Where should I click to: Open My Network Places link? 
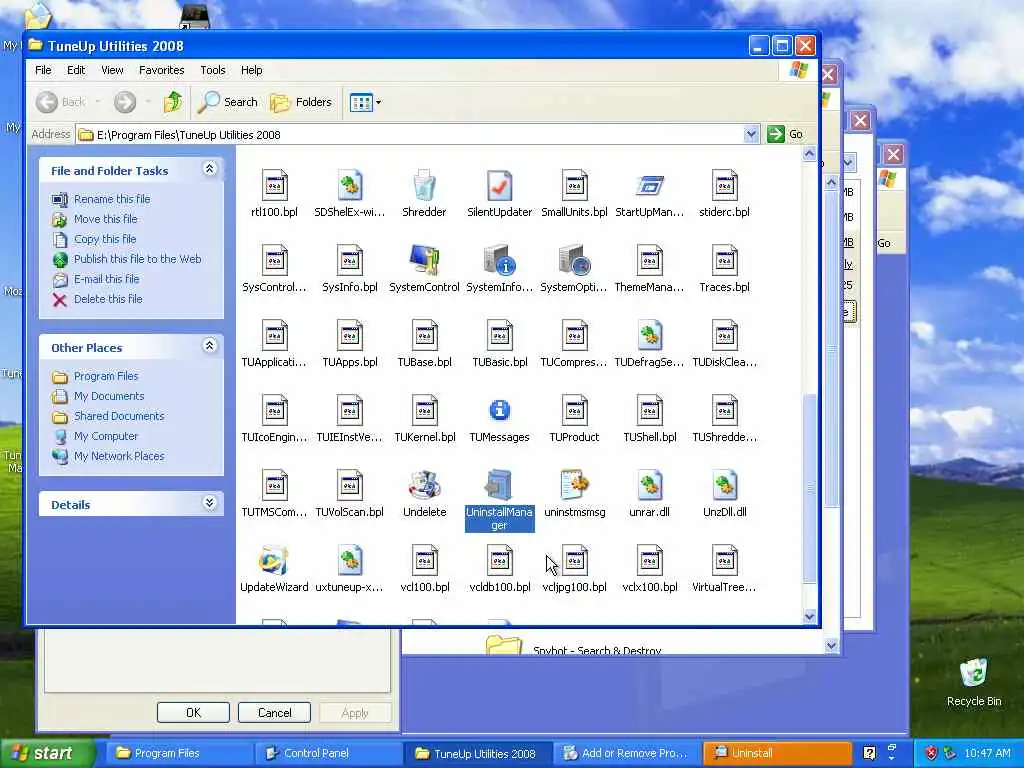(x=119, y=456)
